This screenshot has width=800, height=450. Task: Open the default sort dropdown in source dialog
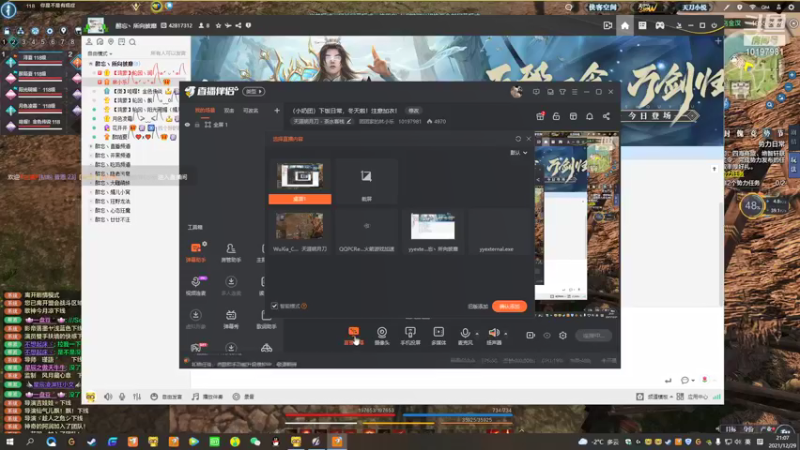[x=518, y=153]
